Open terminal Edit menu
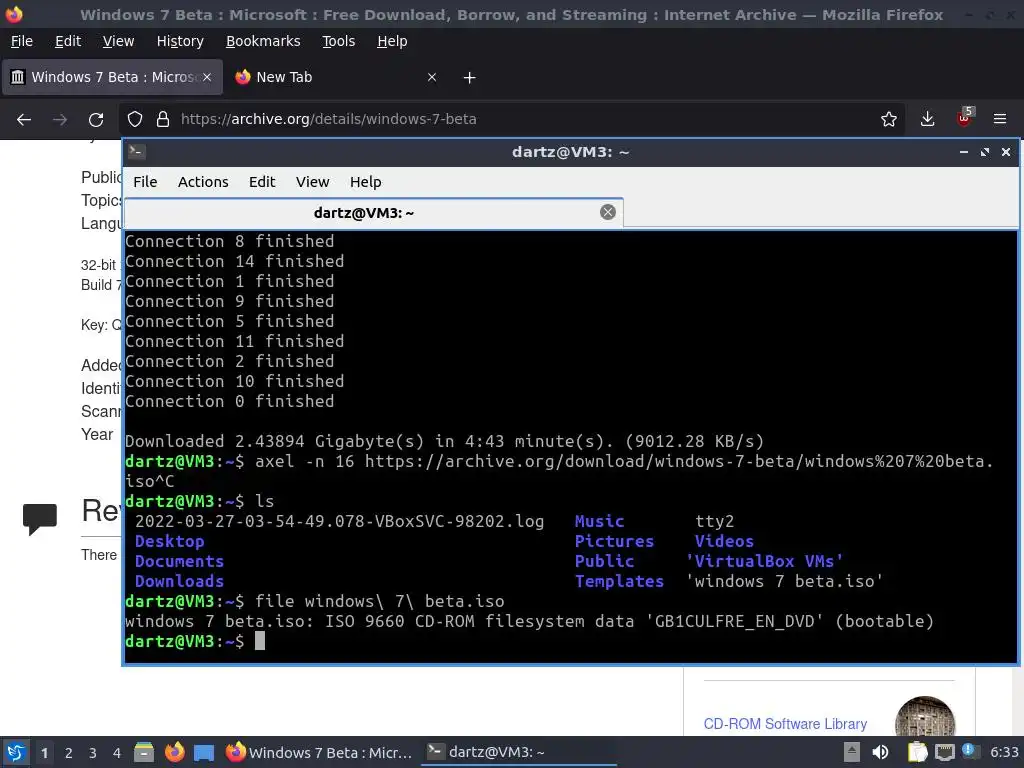1024x768 pixels. tap(262, 182)
